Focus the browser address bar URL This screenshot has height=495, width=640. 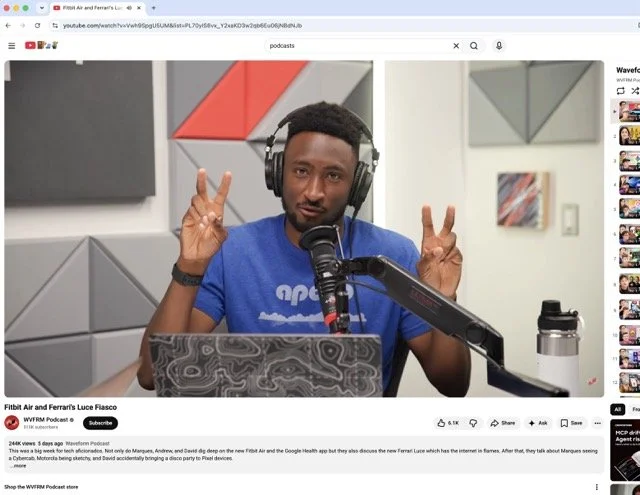(x=182, y=25)
